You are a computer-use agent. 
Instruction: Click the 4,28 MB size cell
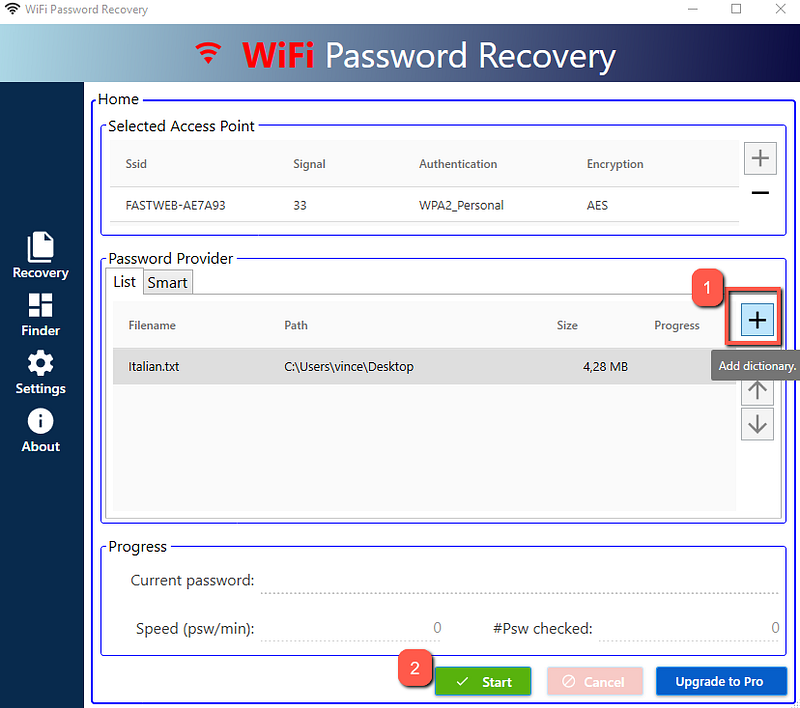pyautogui.click(x=605, y=366)
